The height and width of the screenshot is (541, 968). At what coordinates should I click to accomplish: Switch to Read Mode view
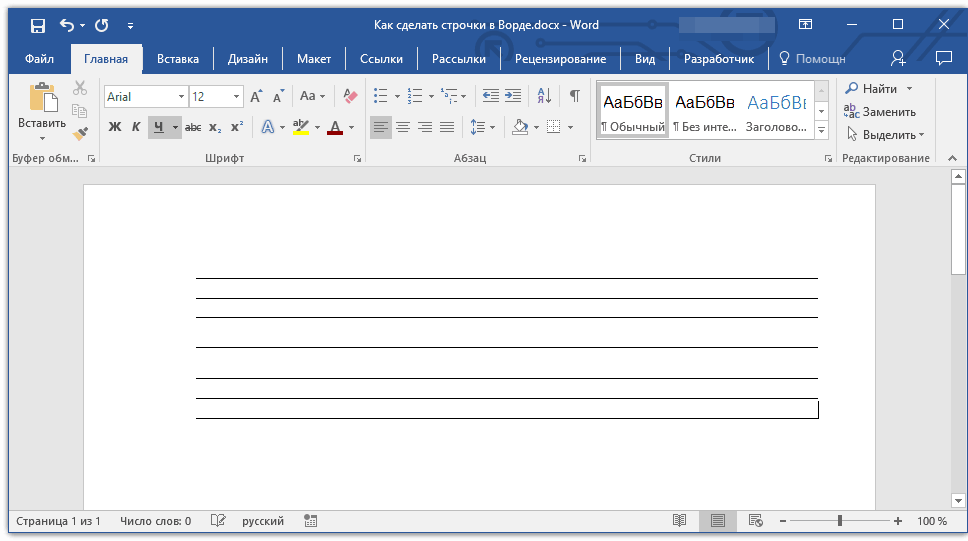(x=679, y=521)
